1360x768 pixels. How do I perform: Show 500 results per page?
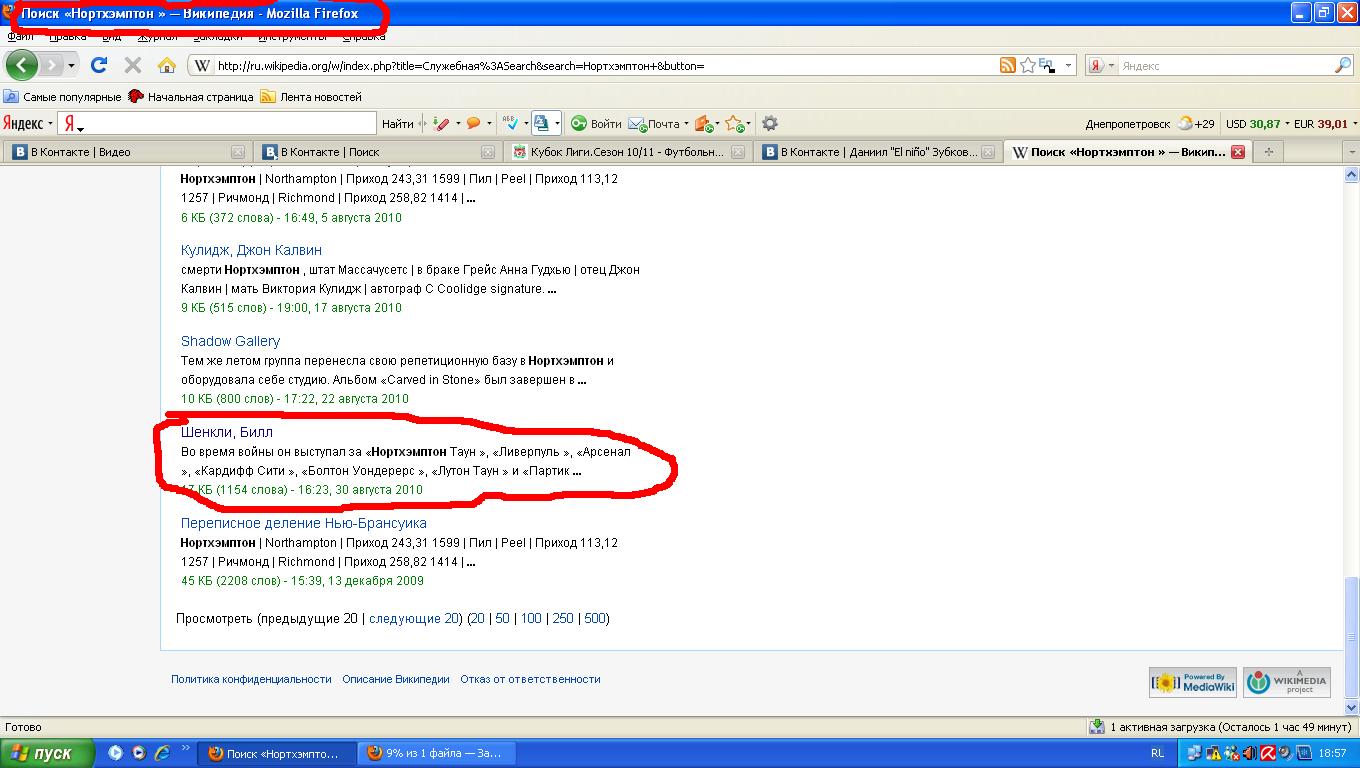[595, 619]
